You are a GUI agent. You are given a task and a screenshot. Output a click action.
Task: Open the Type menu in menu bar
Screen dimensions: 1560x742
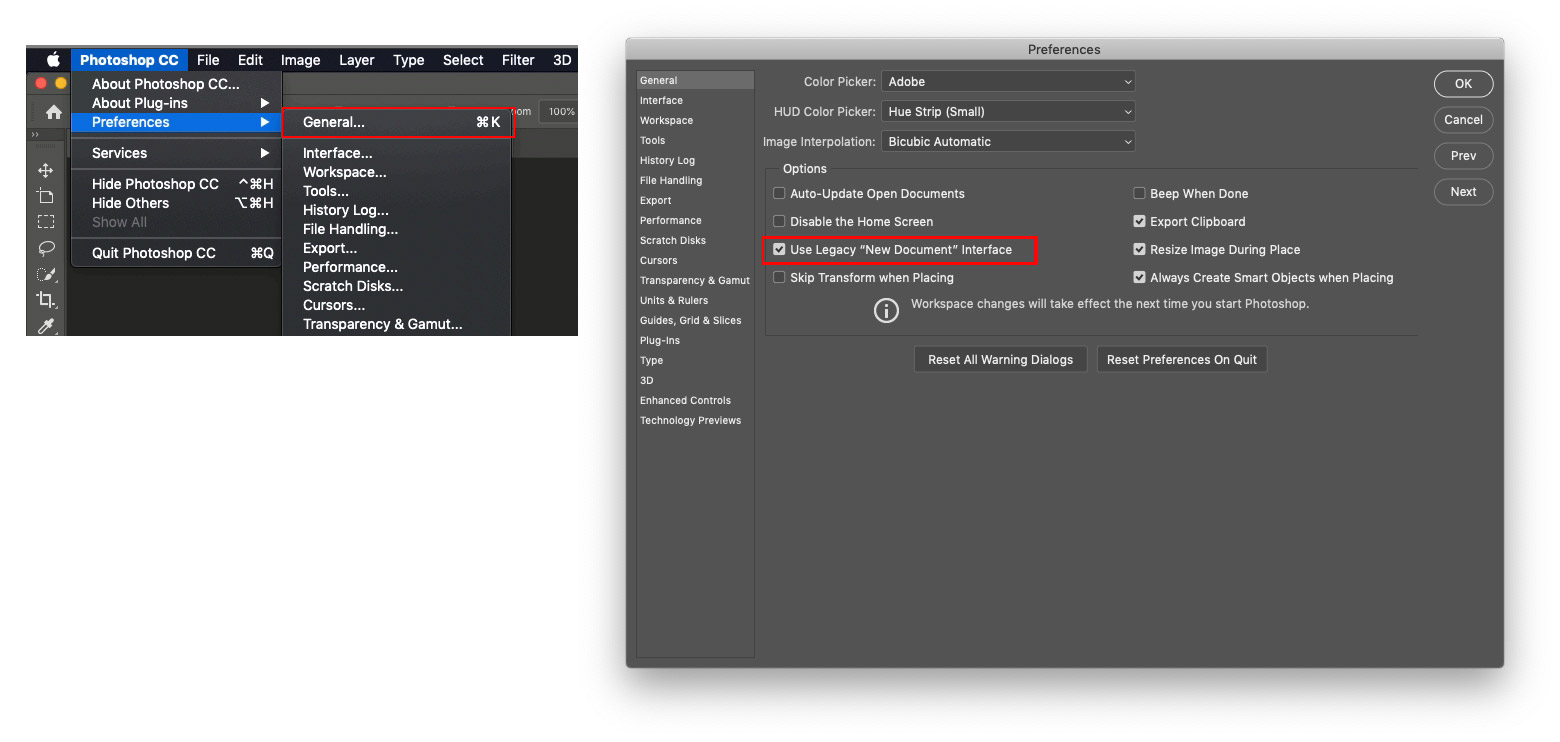point(408,60)
